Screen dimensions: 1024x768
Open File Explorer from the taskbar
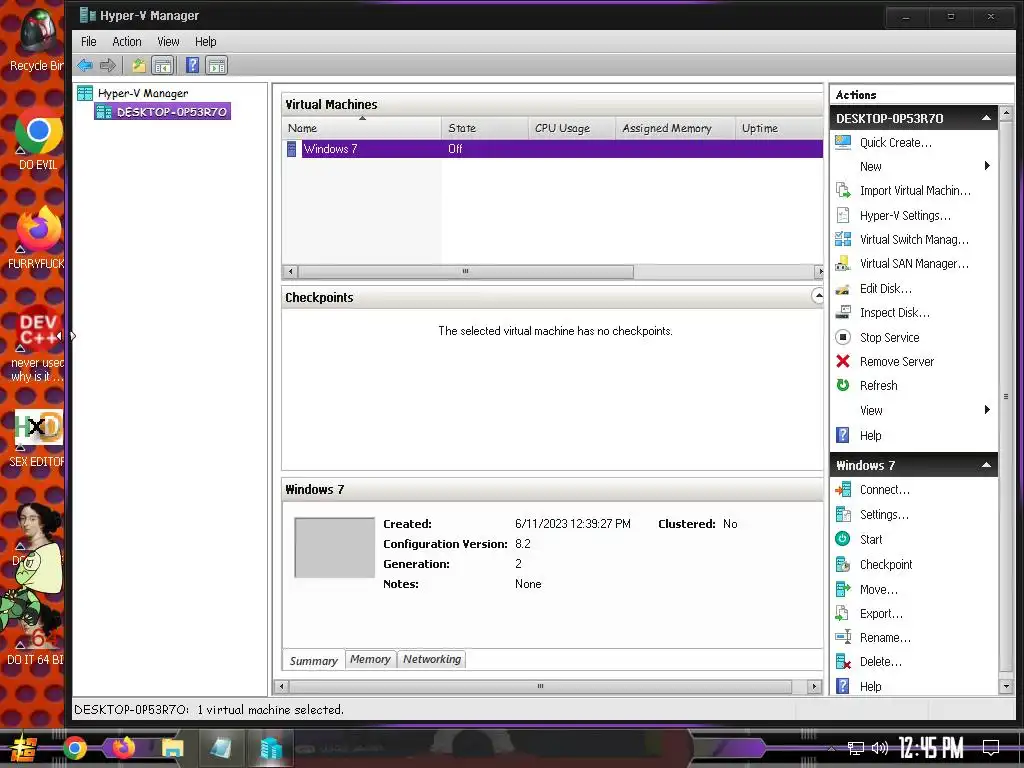172,748
